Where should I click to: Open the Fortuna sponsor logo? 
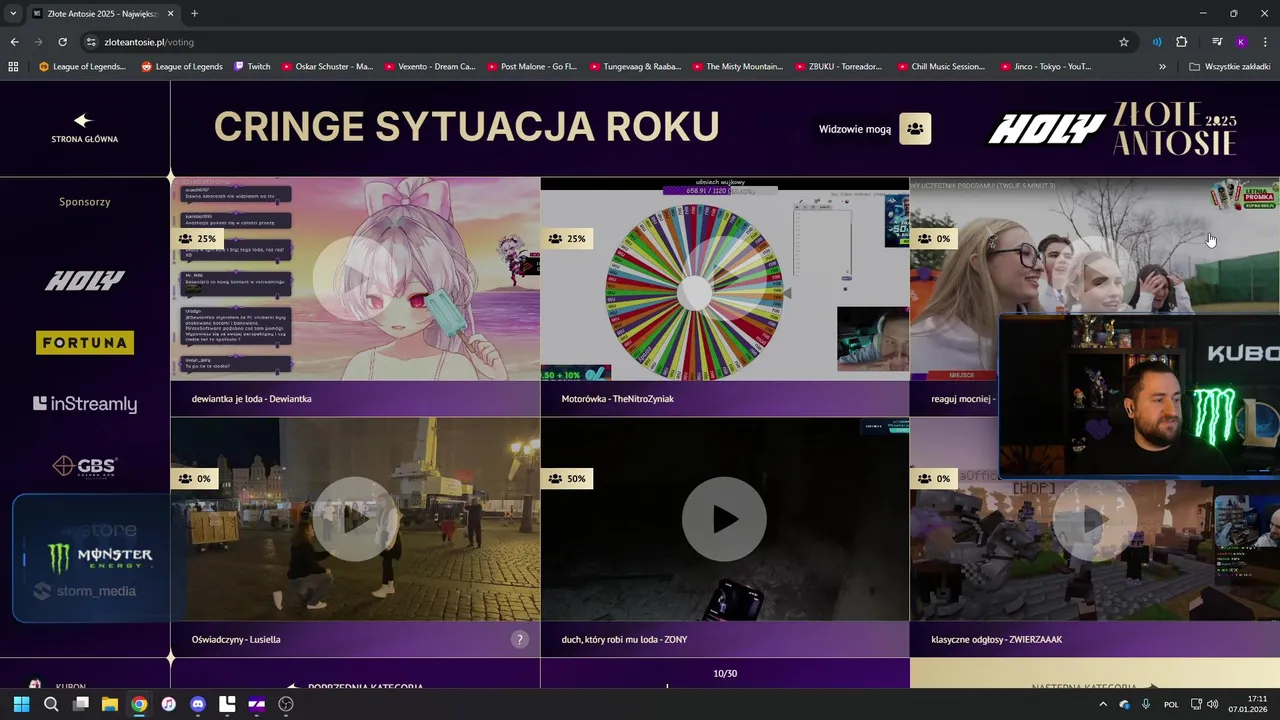[x=85, y=343]
